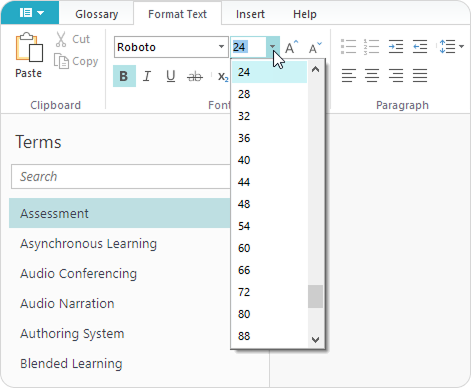Viewport: 471px width, 388px height.
Task: Choose font size 28 in list
Action: [269, 94]
